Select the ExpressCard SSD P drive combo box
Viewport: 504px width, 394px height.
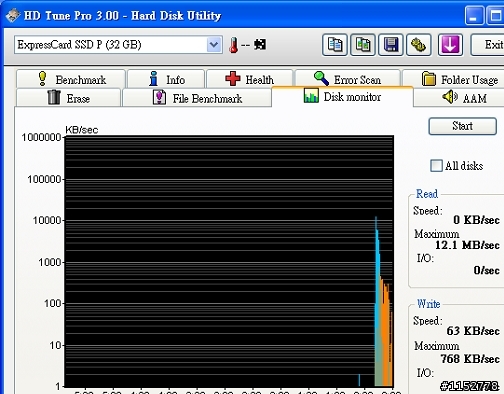(118, 45)
